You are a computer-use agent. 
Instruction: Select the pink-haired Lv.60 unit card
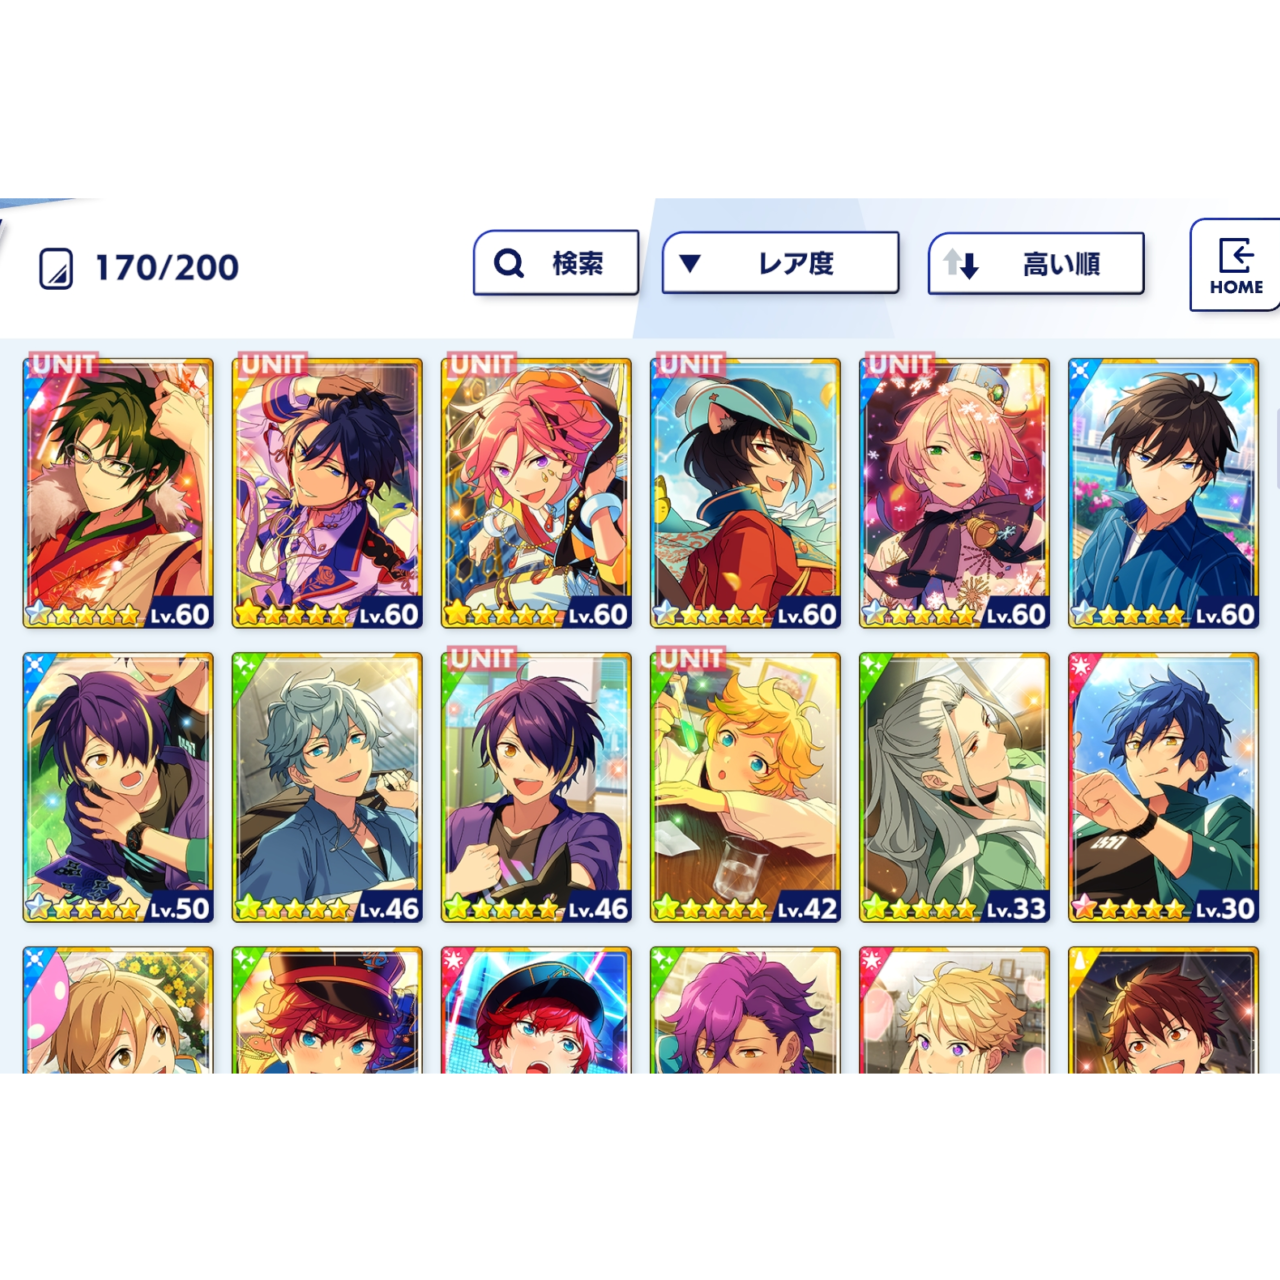point(536,493)
